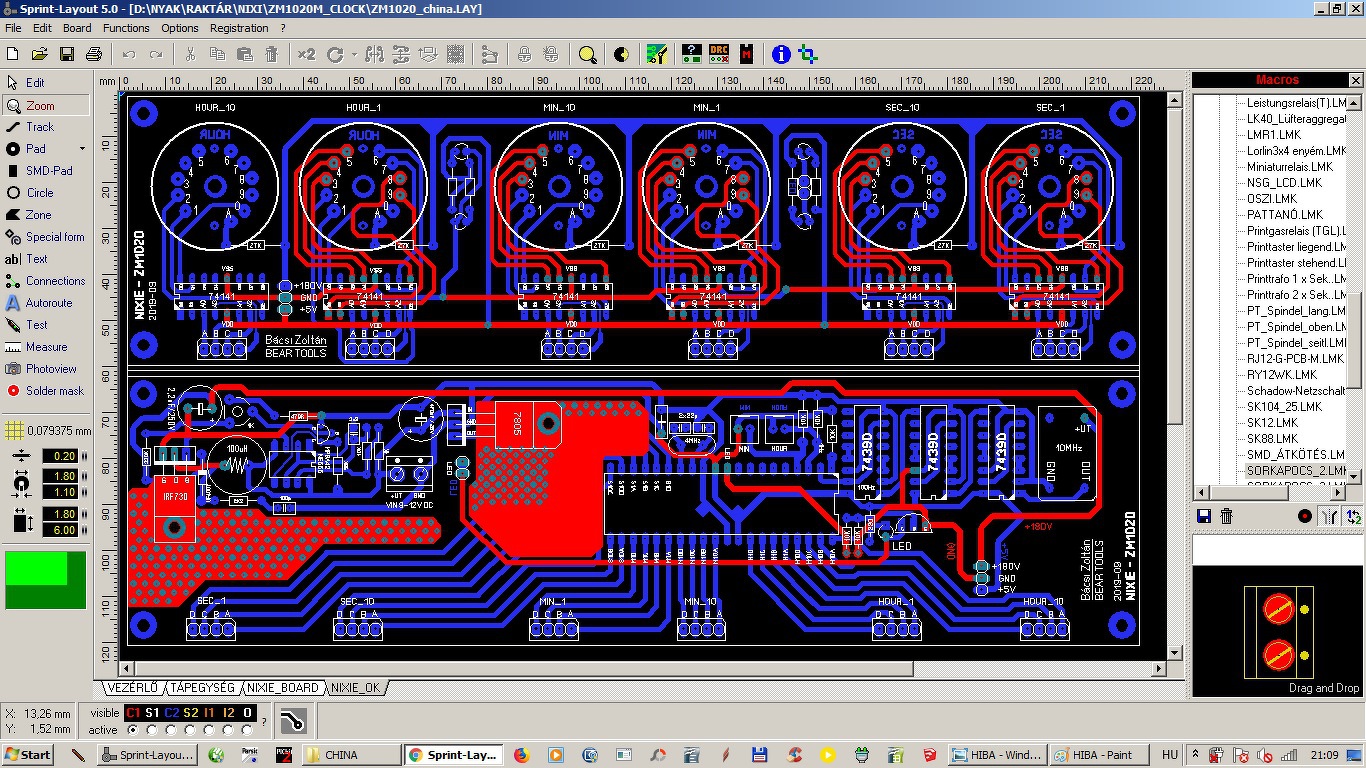The image size is (1366, 768).
Task: Click the green layer color preview swatch
Action: (45, 580)
